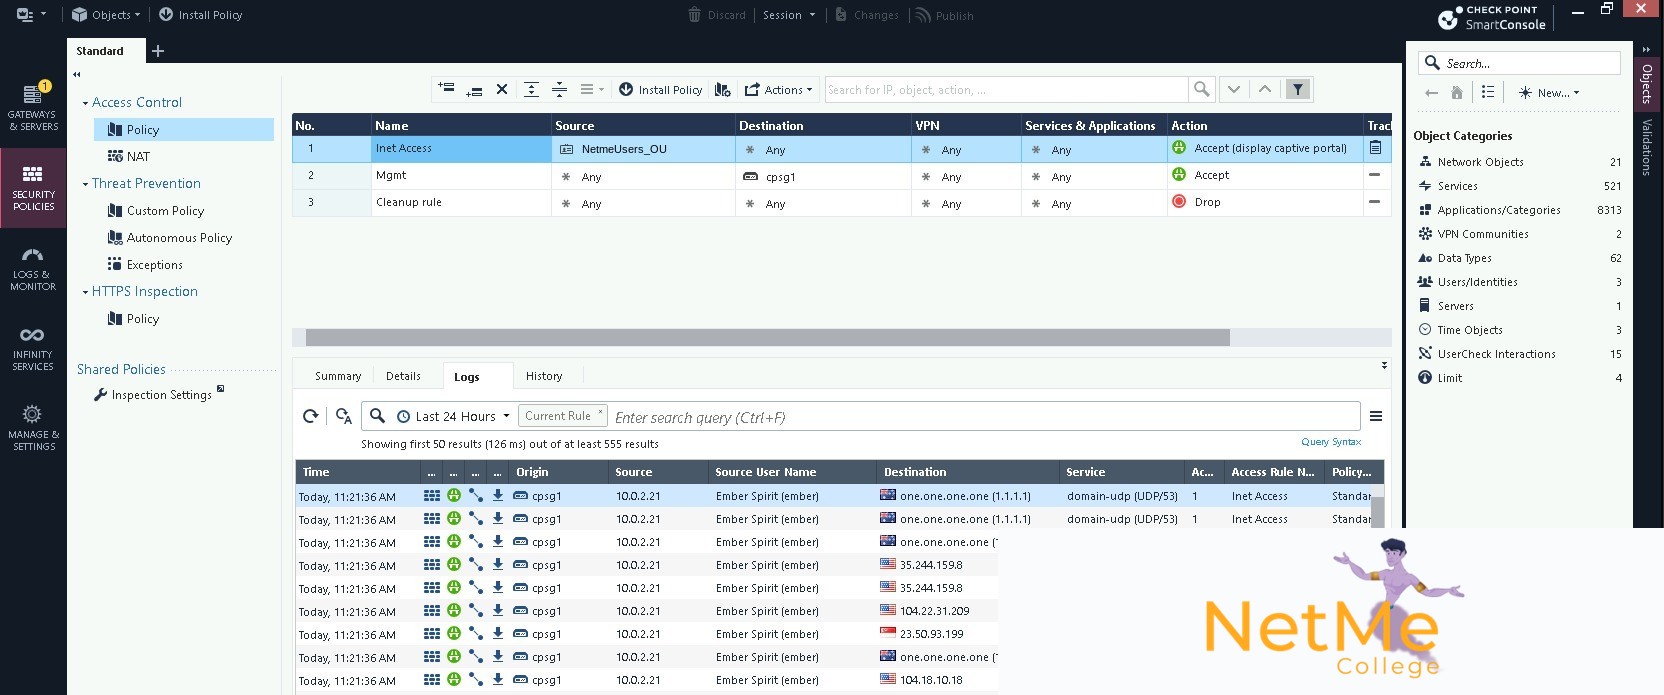Go back in the objects panel
The width and height of the screenshot is (1664, 695).
tap(1431, 92)
